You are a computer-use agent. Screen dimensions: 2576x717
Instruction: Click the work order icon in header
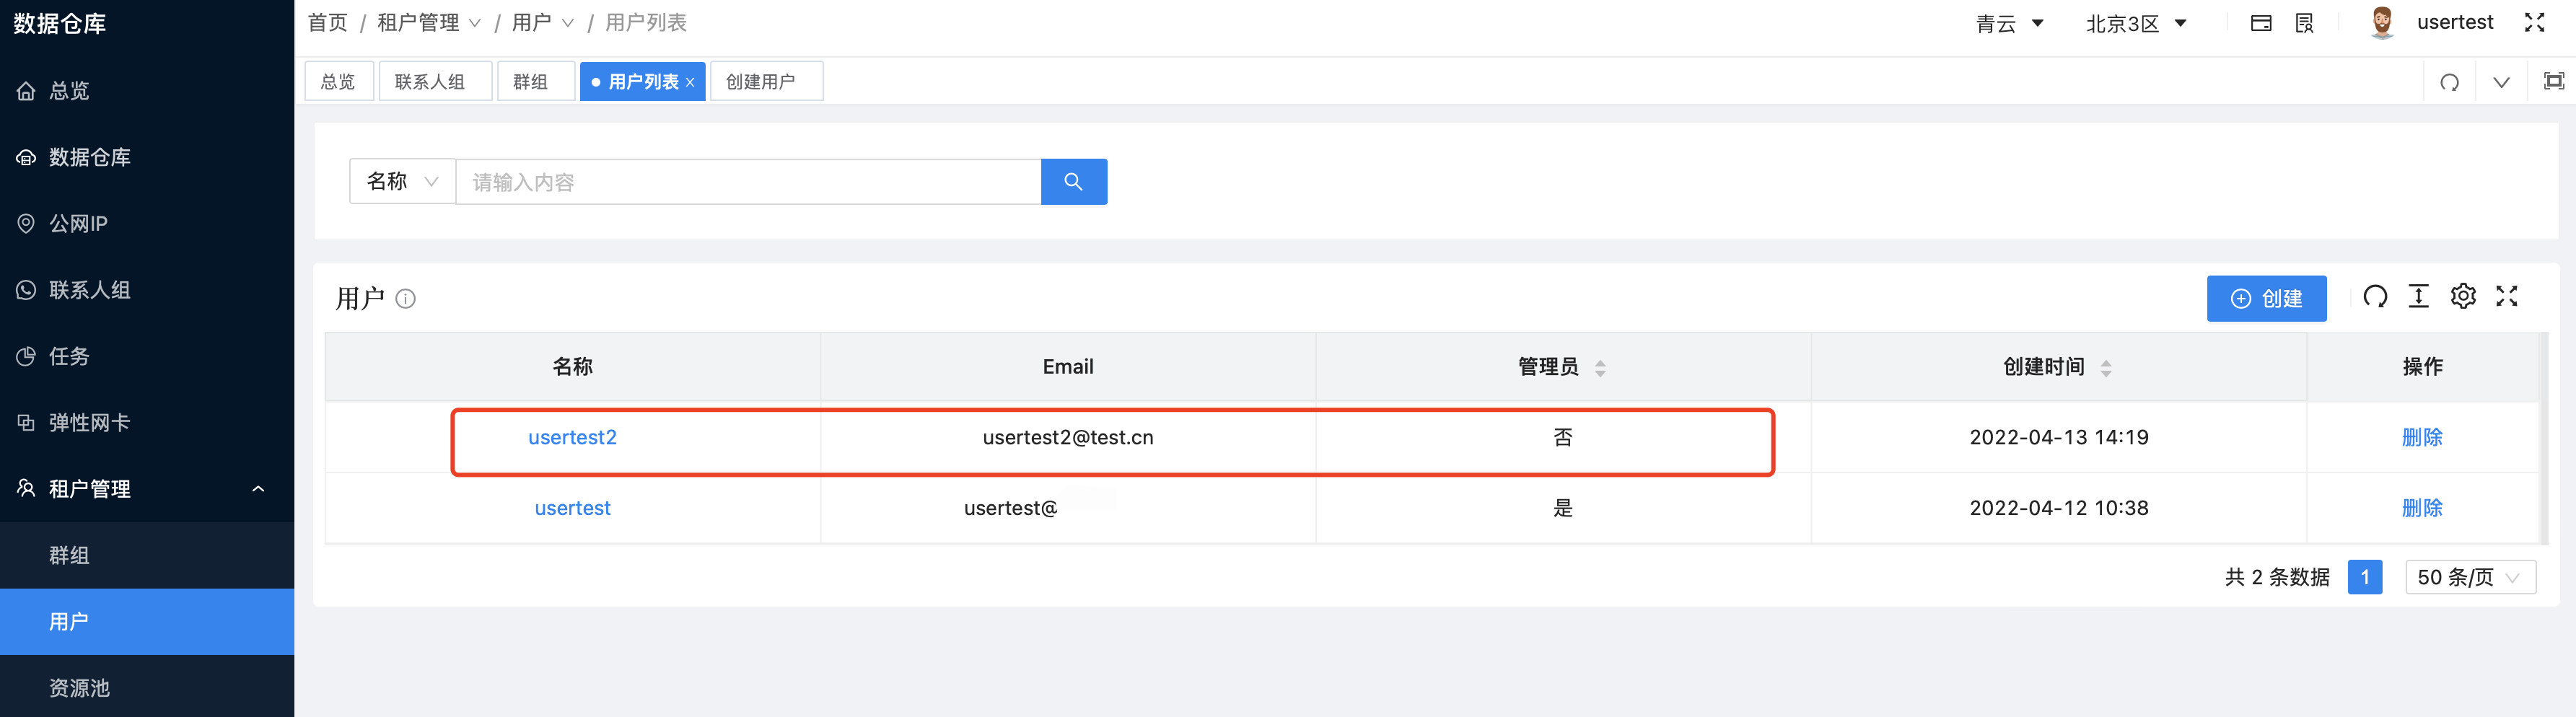2303,22
